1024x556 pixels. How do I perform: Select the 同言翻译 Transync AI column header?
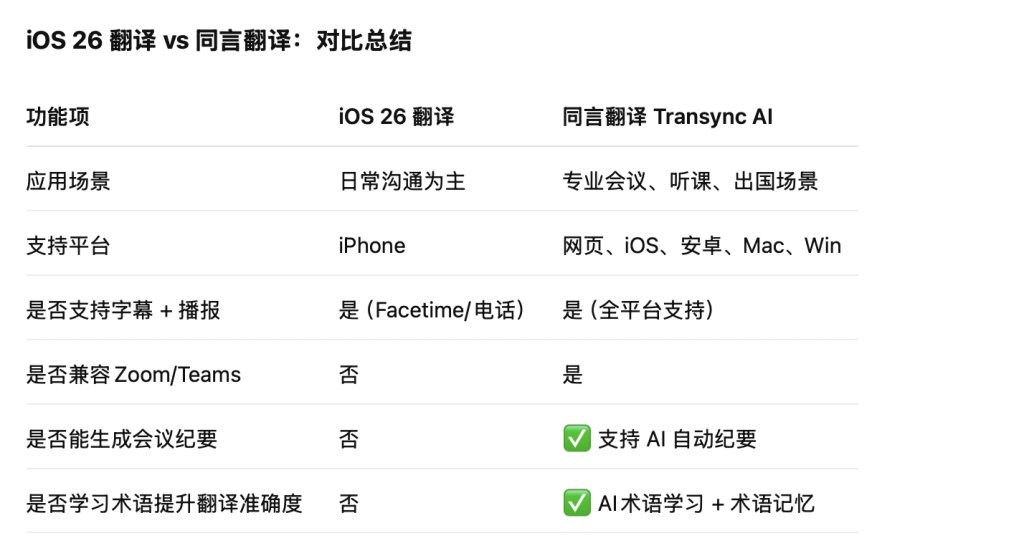pos(667,117)
